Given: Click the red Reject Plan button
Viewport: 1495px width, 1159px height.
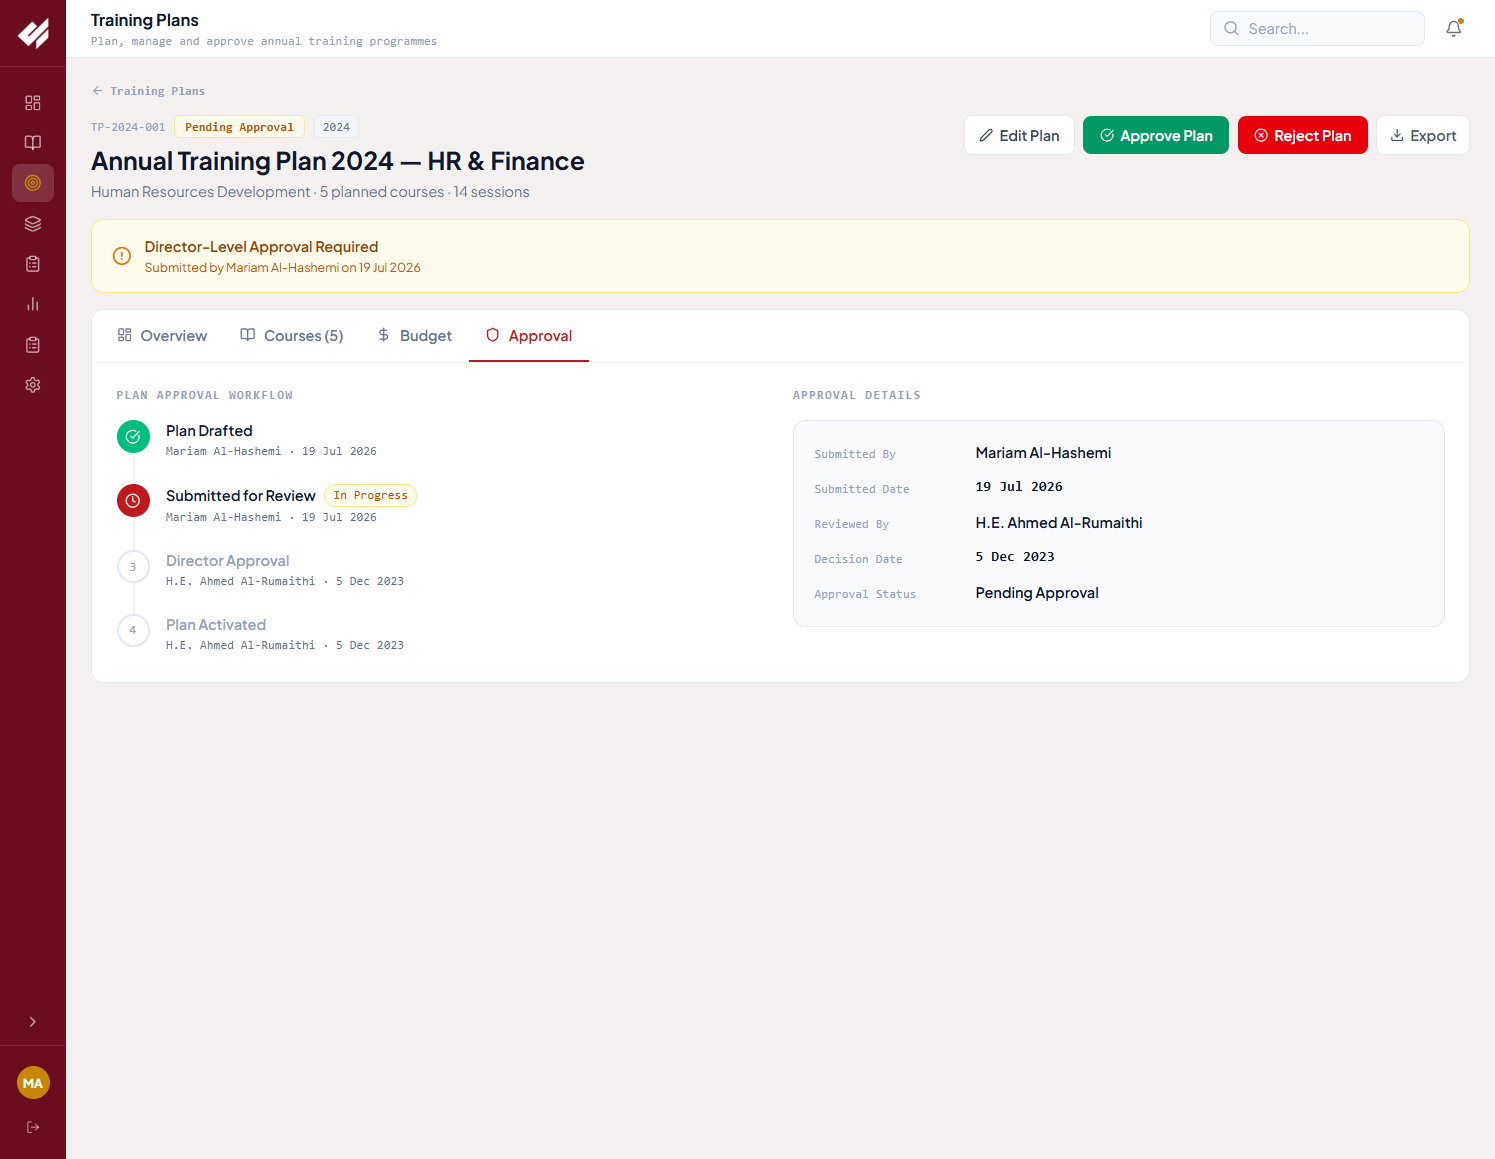Looking at the screenshot, I should coord(1303,136).
